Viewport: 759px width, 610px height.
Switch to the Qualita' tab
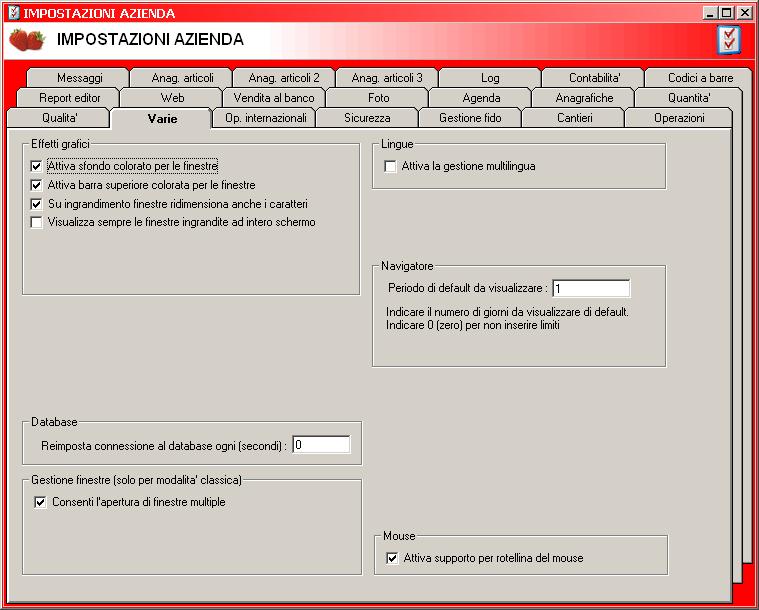(x=58, y=118)
